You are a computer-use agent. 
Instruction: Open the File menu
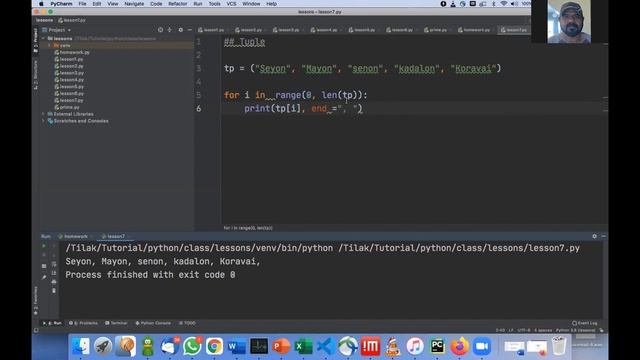click(82, 4)
